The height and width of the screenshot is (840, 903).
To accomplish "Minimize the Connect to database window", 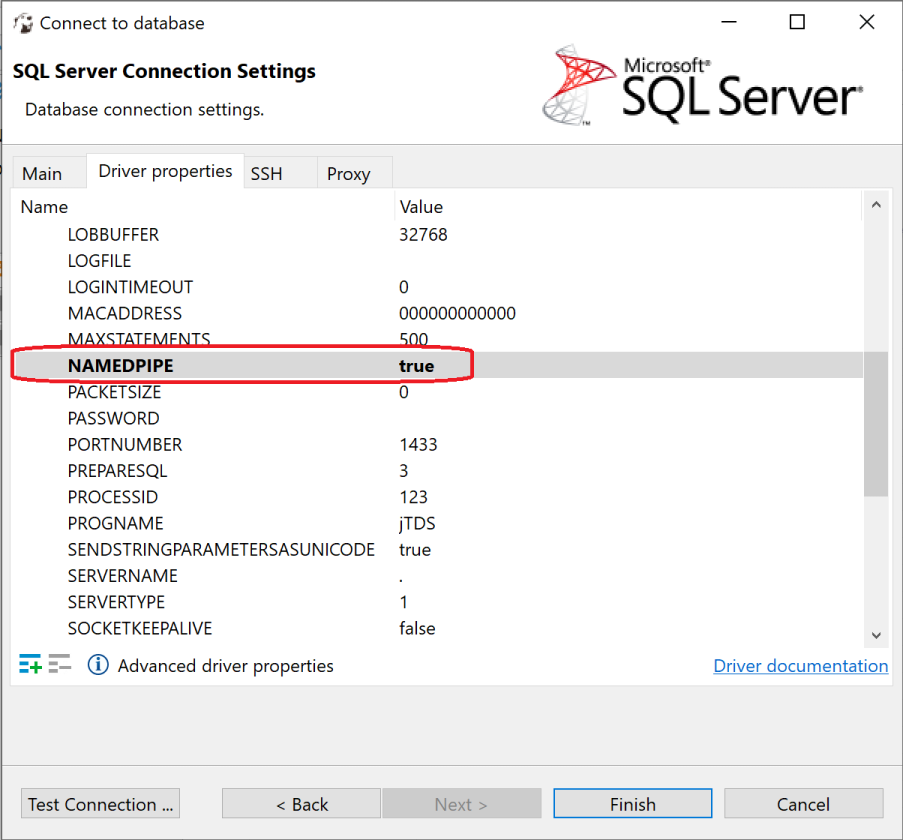I will pos(729,22).
